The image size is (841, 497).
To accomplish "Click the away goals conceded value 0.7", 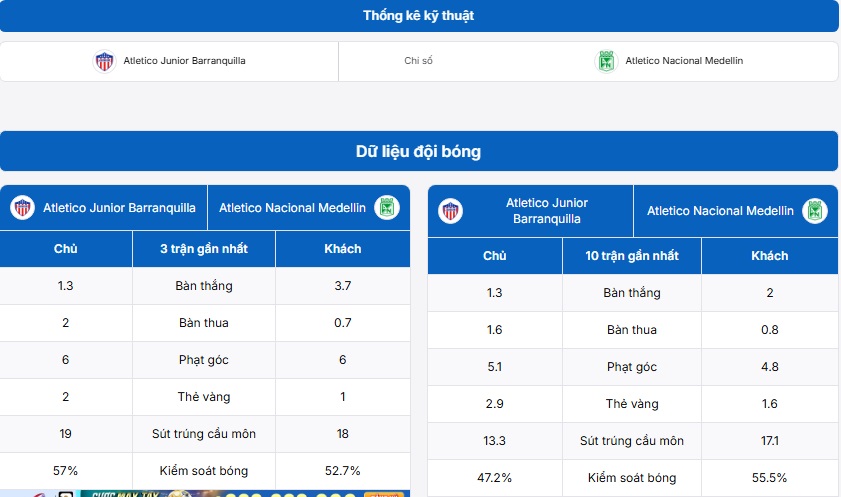I will [343, 323].
